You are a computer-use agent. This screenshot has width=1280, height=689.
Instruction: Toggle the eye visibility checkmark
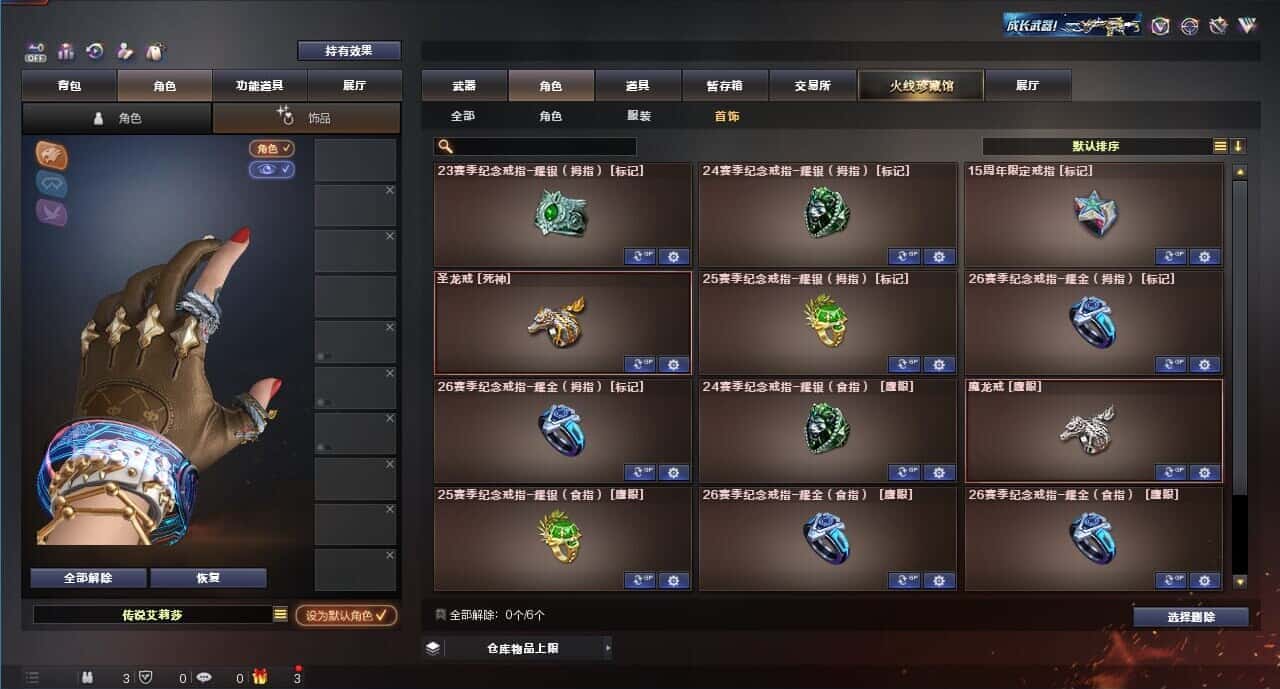tap(272, 170)
